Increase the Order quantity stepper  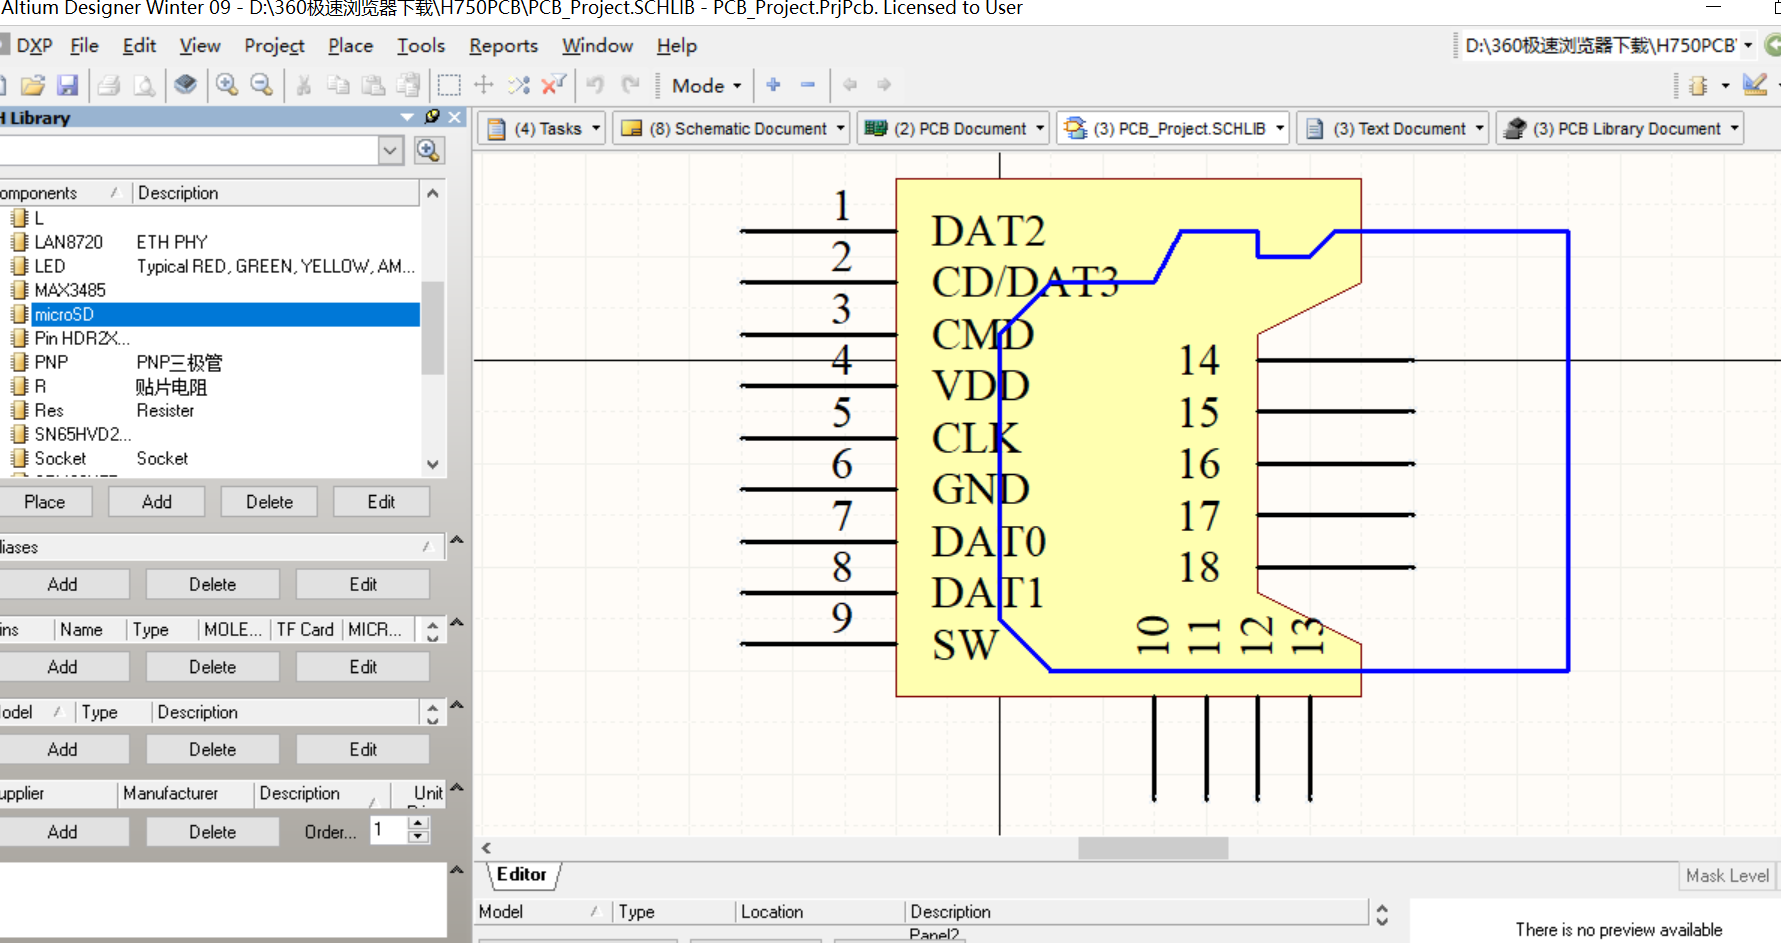coord(419,824)
